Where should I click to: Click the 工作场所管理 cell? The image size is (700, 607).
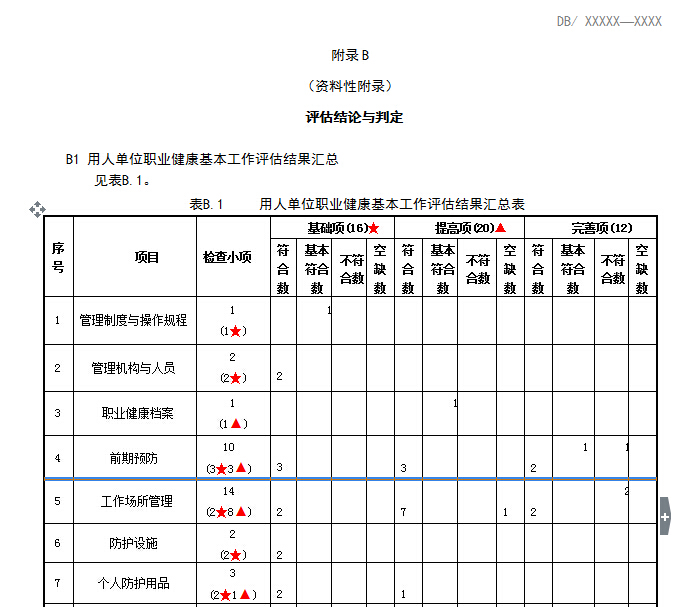tap(134, 501)
